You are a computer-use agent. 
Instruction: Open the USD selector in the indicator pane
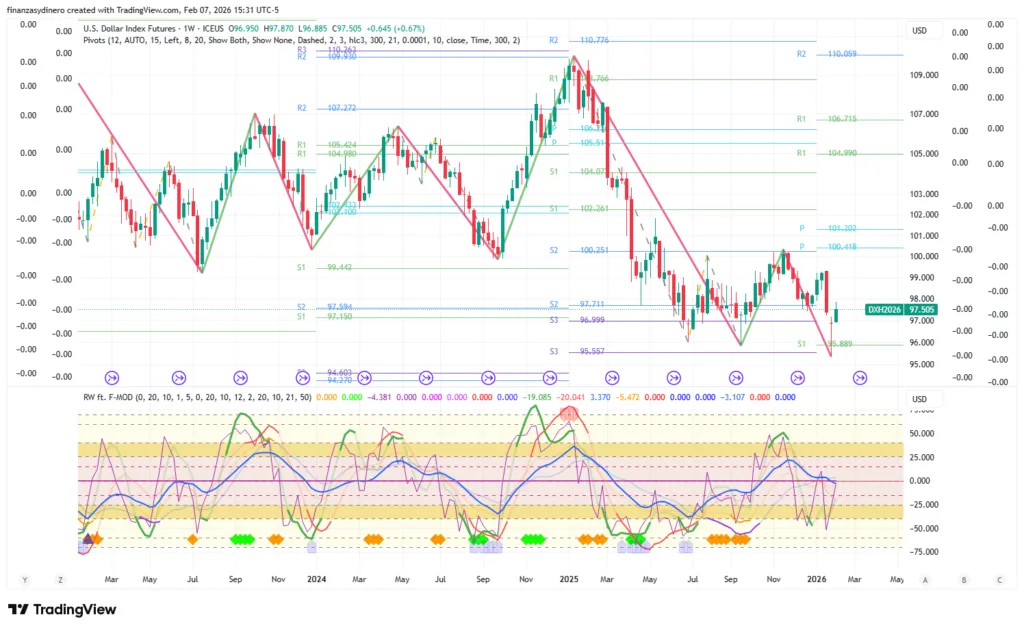pos(919,398)
